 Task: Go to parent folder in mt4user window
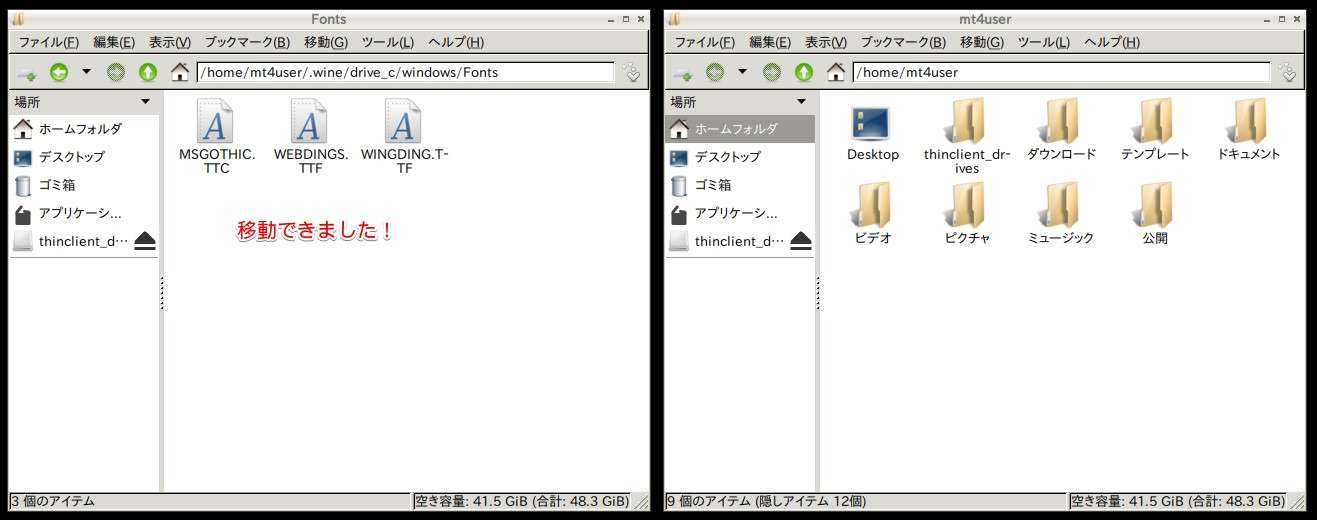point(804,72)
